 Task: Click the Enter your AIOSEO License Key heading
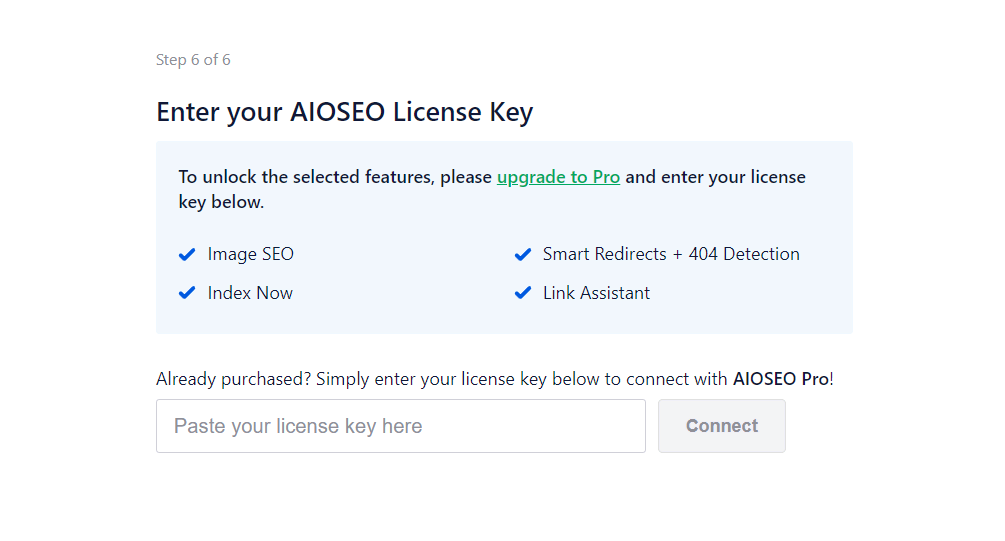(344, 112)
